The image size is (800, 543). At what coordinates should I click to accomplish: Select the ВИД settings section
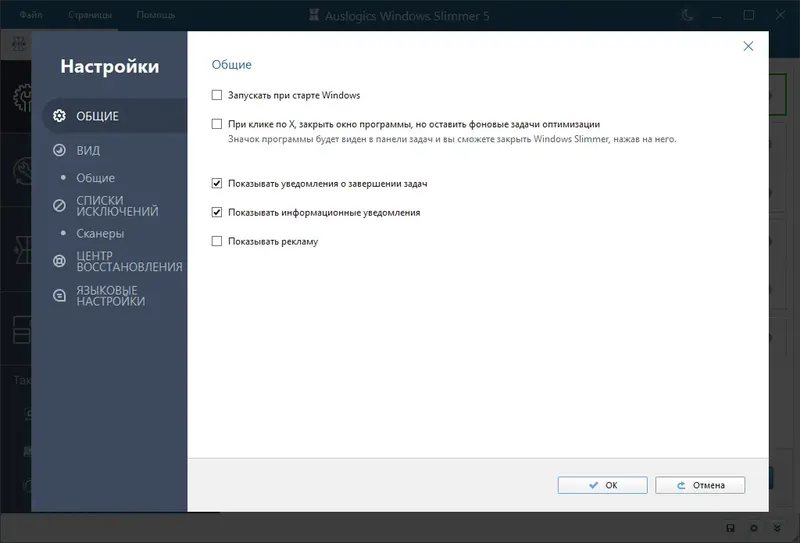pyautogui.click(x=88, y=151)
